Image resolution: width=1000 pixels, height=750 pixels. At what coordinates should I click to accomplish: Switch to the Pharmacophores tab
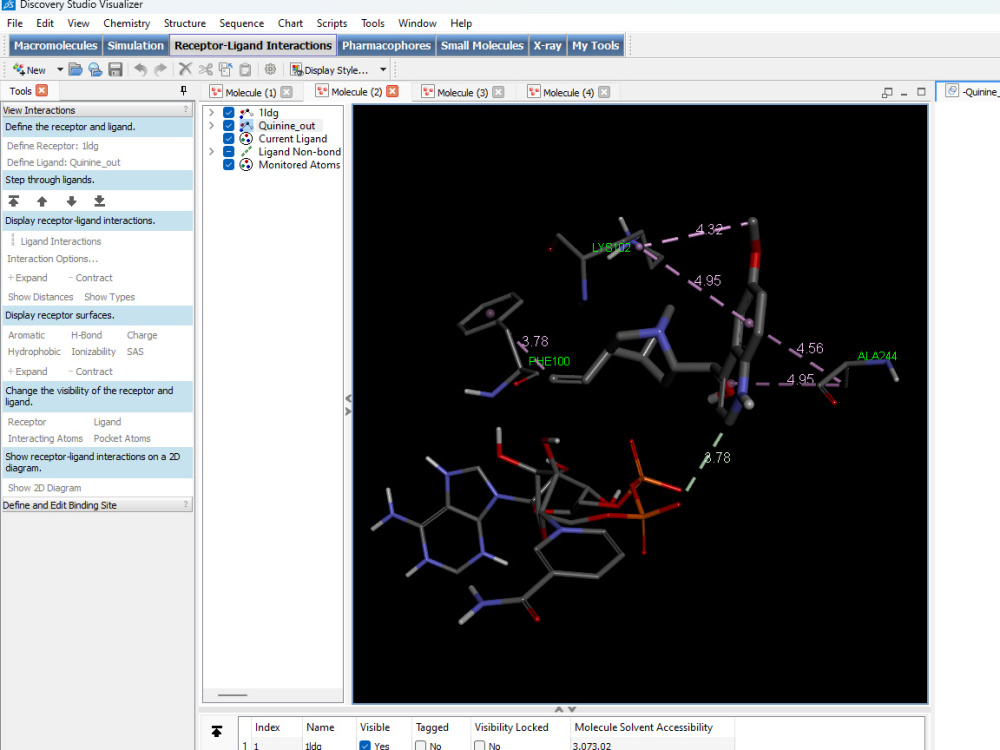point(386,45)
